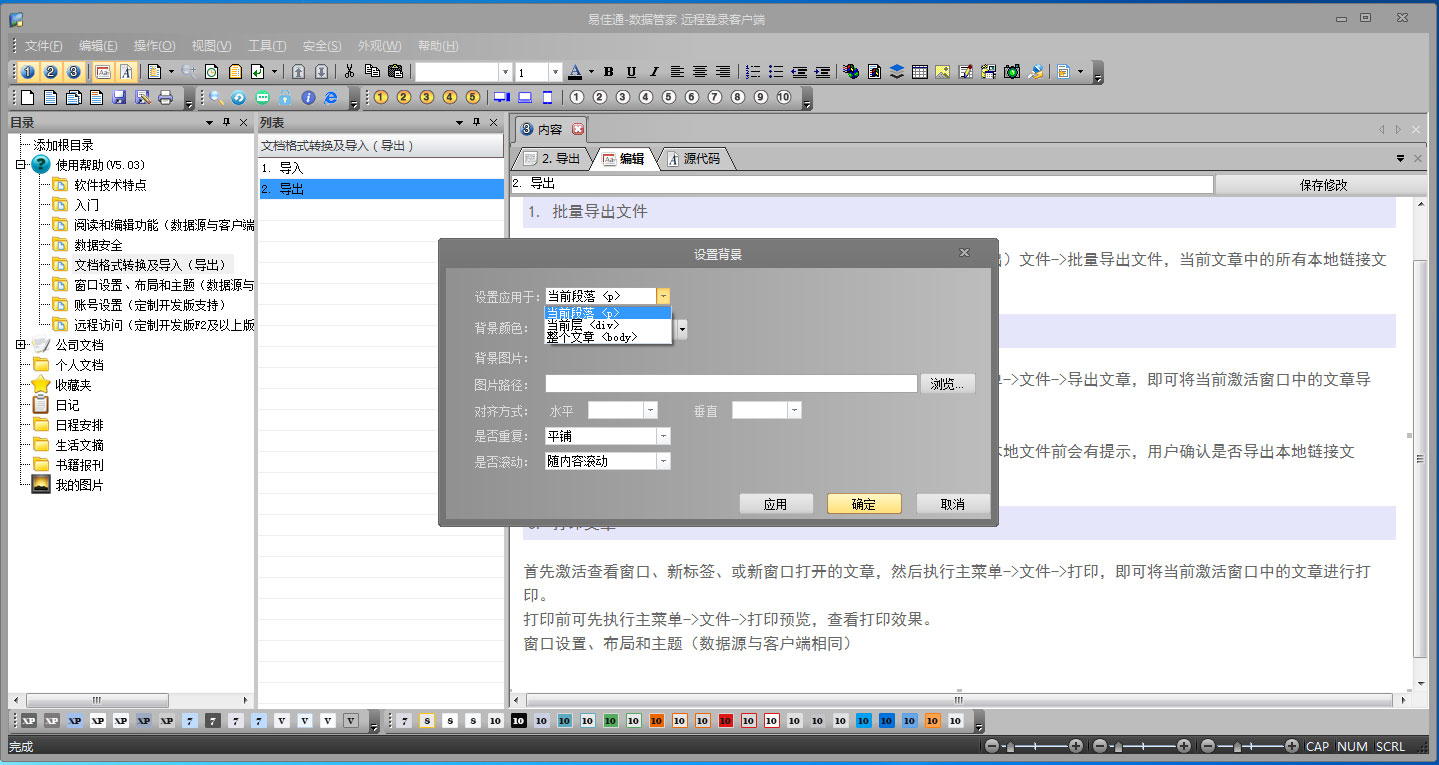This screenshot has width=1439, height=765.
Task: Save with the floppy disk icon
Action: [x=119, y=98]
